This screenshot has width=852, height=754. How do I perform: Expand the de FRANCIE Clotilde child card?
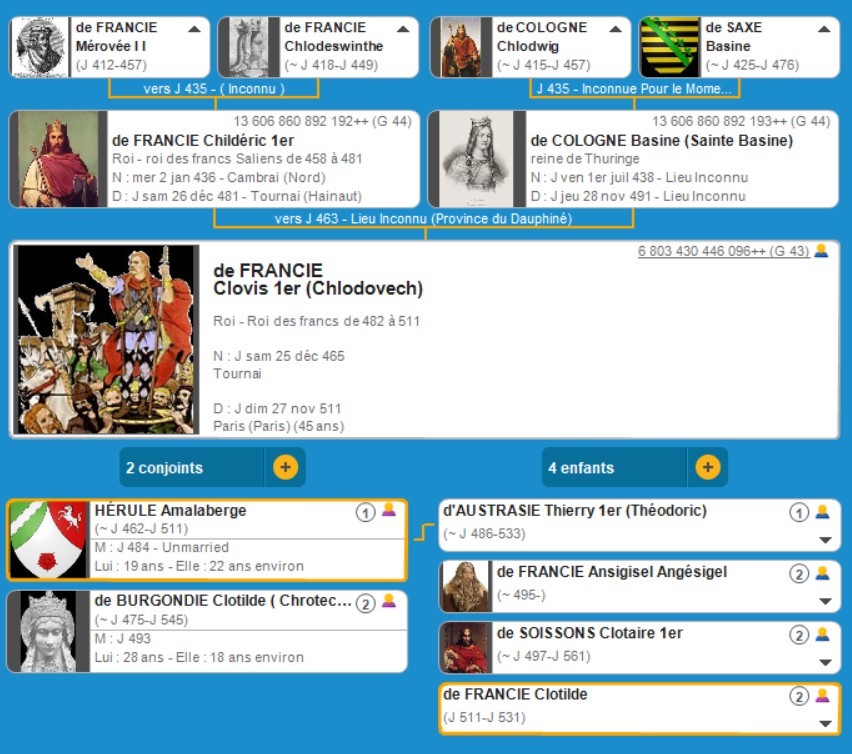pyautogui.click(x=825, y=723)
